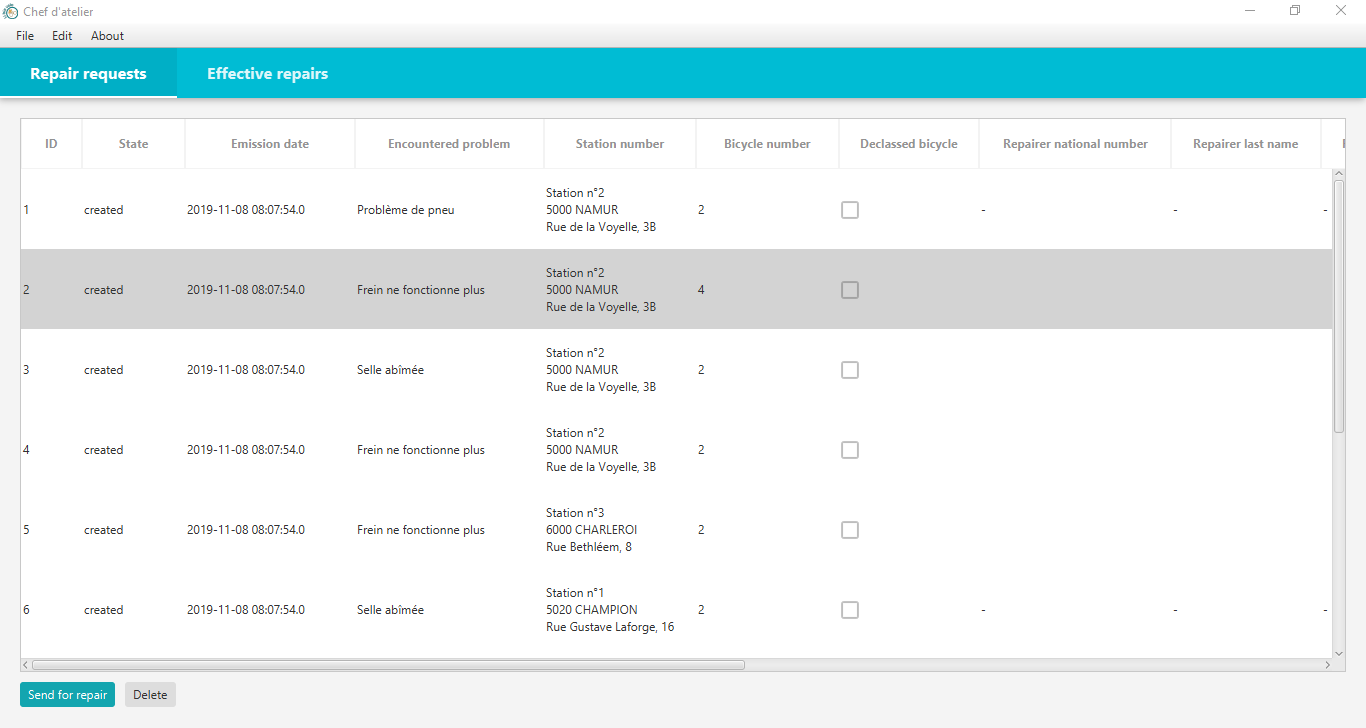Select 'Selle abîmée' in row 3
The width and height of the screenshot is (1366, 728).
click(390, 370)
